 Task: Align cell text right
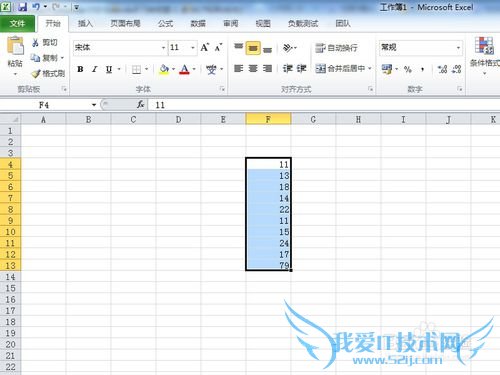click(267, 69)
